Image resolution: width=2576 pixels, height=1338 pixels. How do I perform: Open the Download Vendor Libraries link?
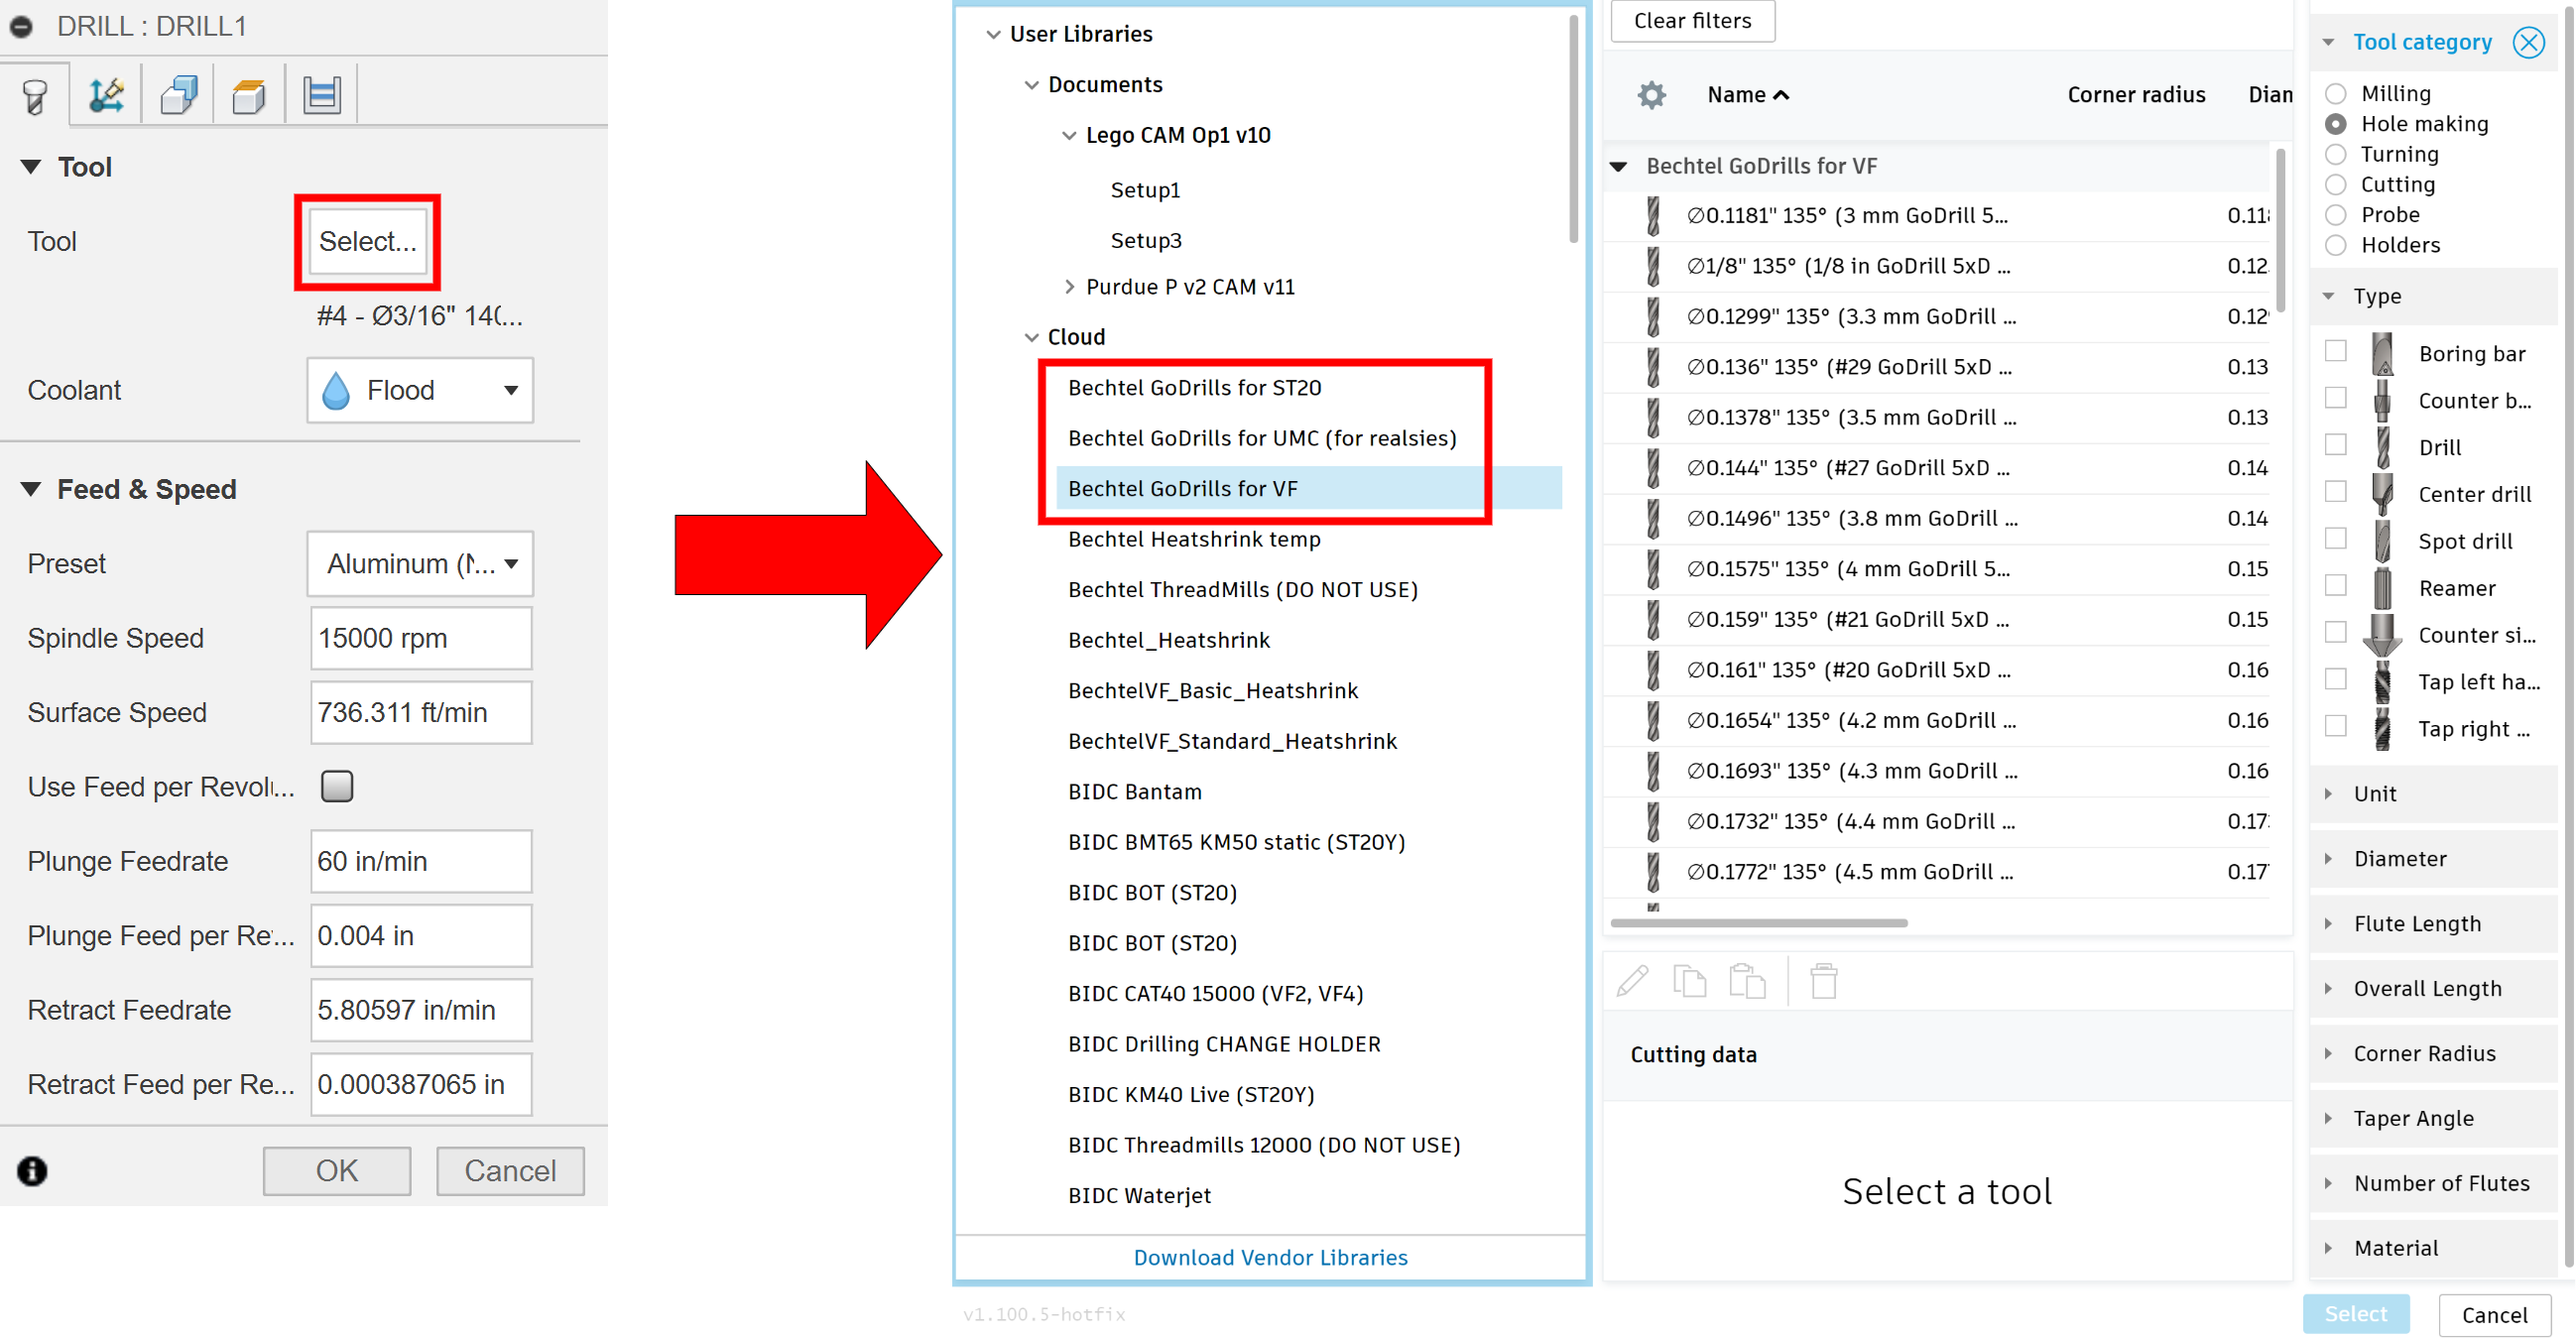click(x=1270, y=1257)
